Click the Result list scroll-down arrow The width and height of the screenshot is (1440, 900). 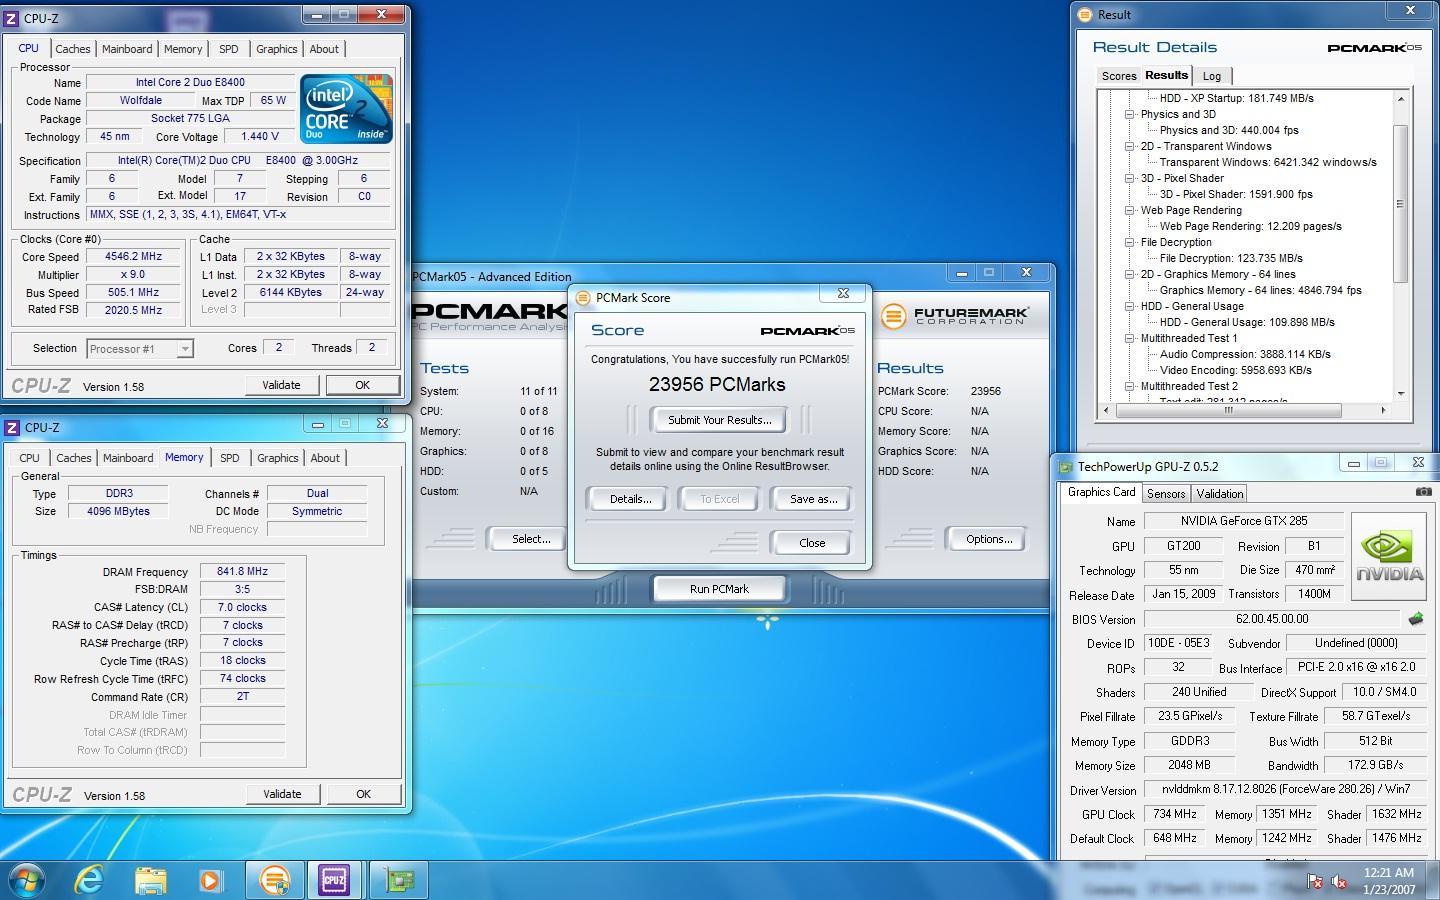click(1401, 394)
